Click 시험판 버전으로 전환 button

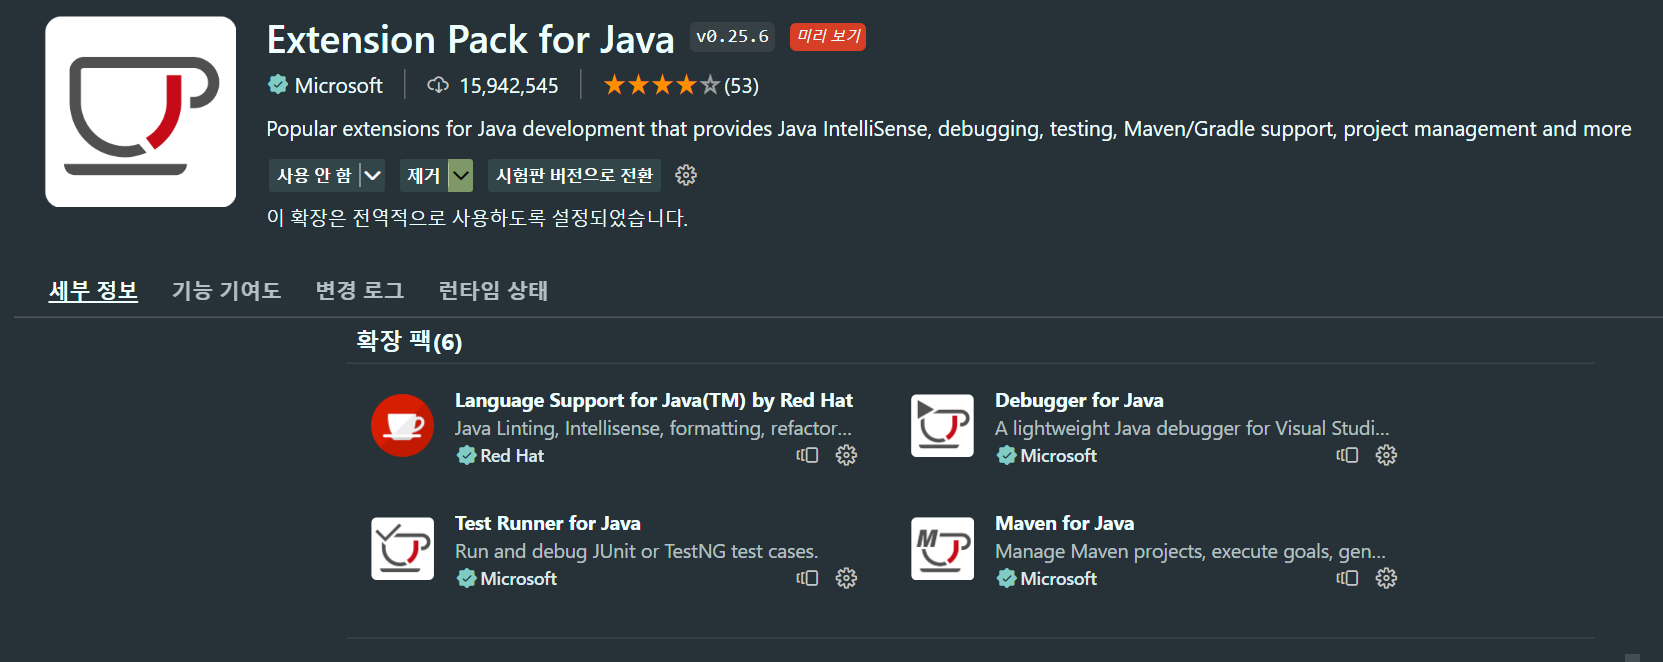pyautogui.click(x=574, y=175)
